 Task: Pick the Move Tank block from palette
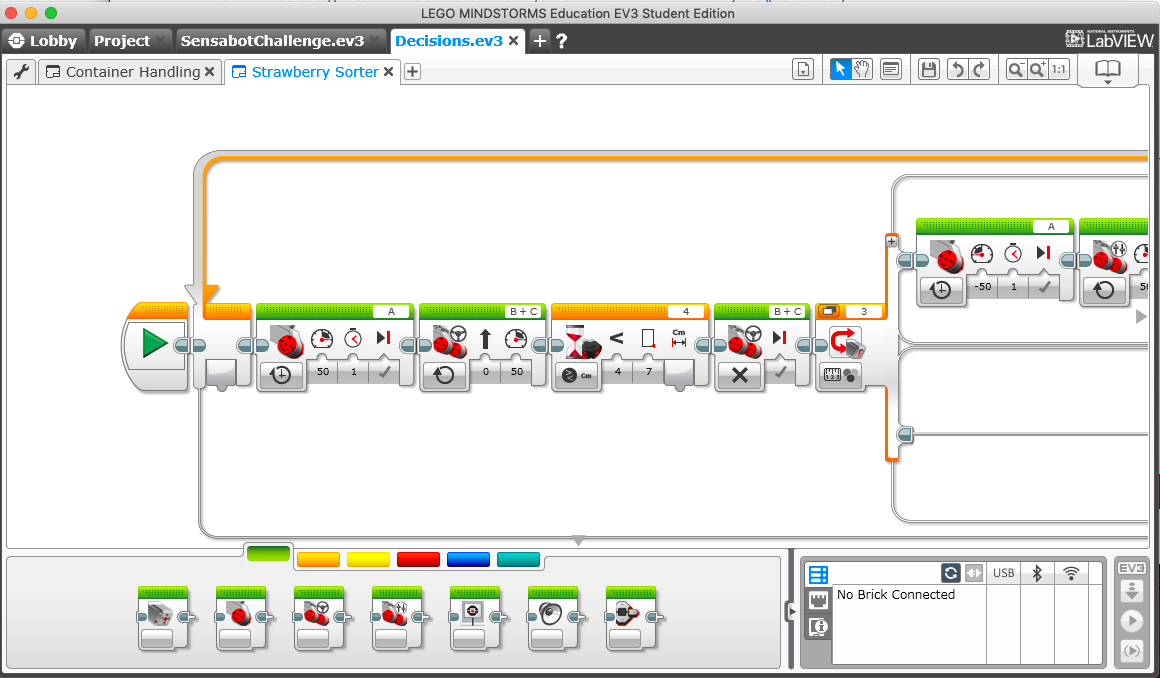coord(397,618)
